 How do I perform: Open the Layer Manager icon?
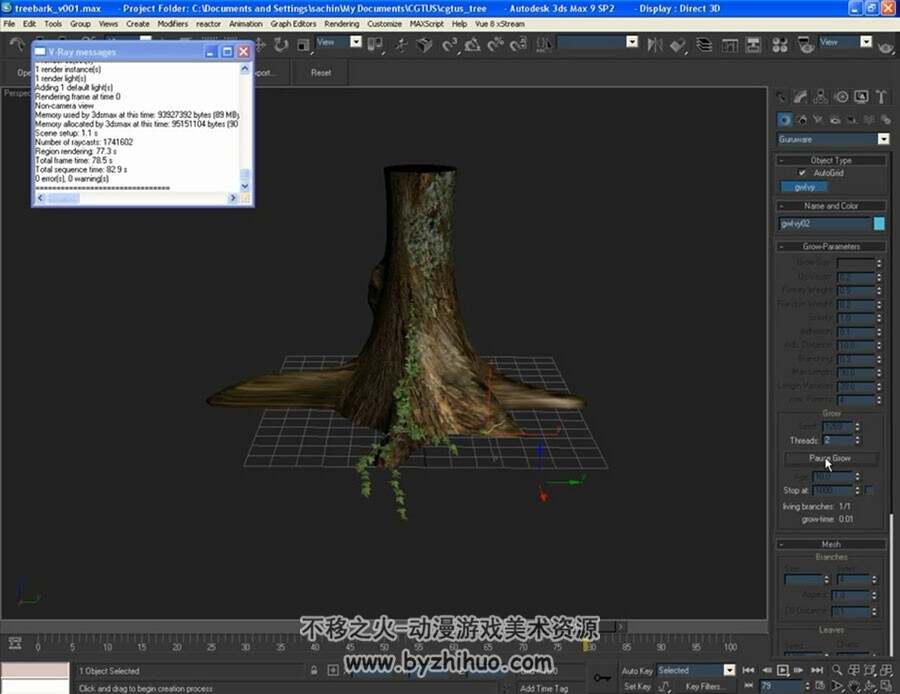coord(704,45)
